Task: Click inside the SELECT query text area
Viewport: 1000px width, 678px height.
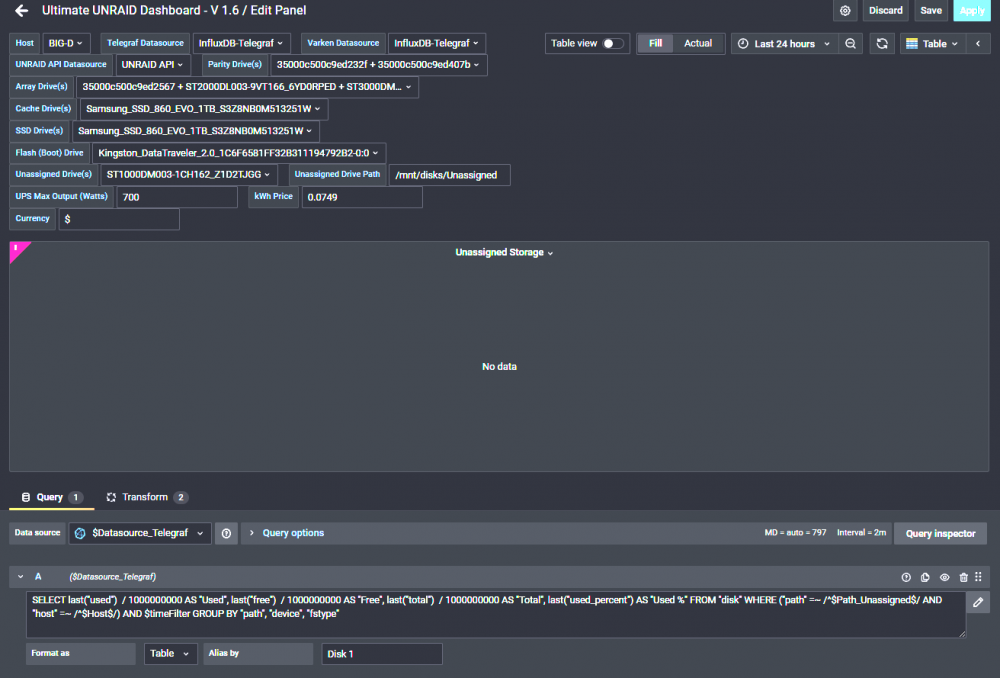Action: pyautogui.click(x=496, y=614)
